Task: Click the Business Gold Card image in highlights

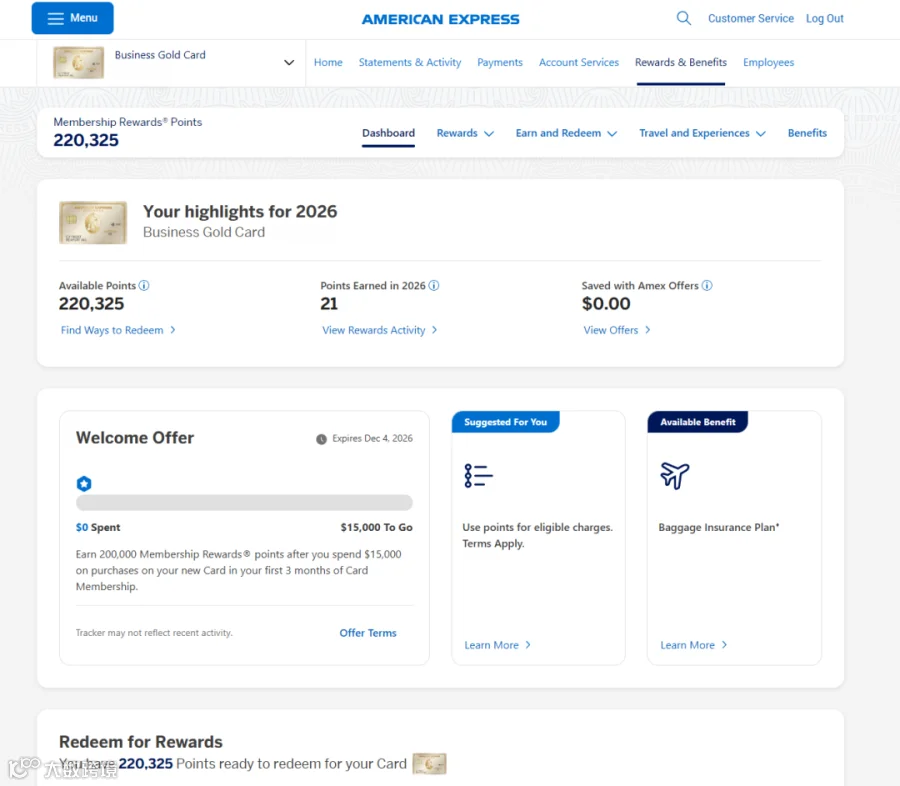Action: coord(93,223)
